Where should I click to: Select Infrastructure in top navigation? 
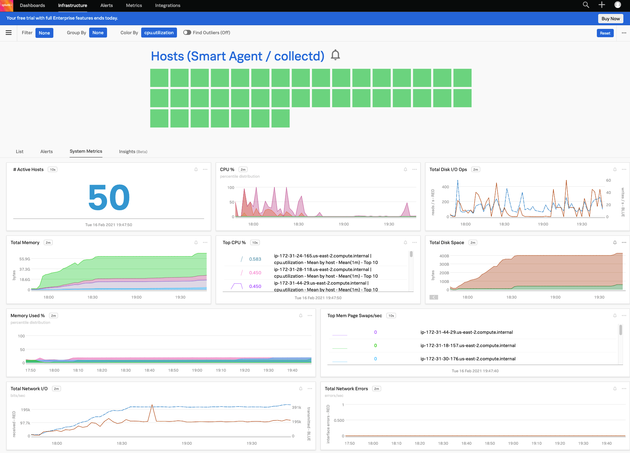[x=72, y=5]
